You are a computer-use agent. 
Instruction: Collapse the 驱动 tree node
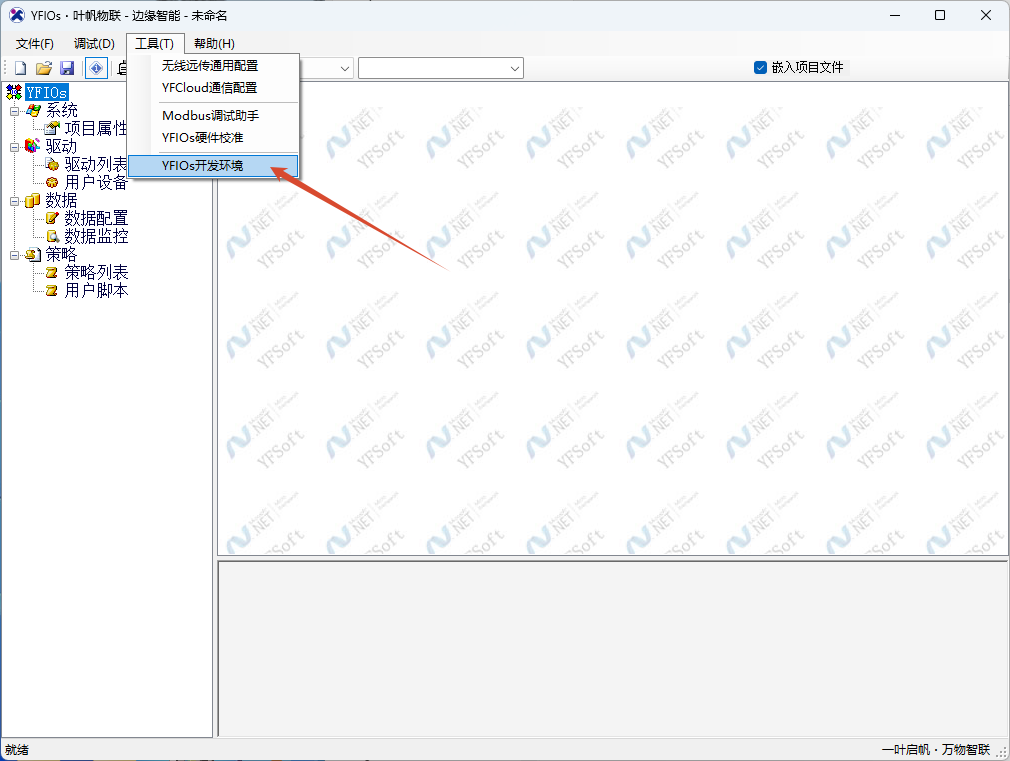pyautogui.click(x=14, y=147)
